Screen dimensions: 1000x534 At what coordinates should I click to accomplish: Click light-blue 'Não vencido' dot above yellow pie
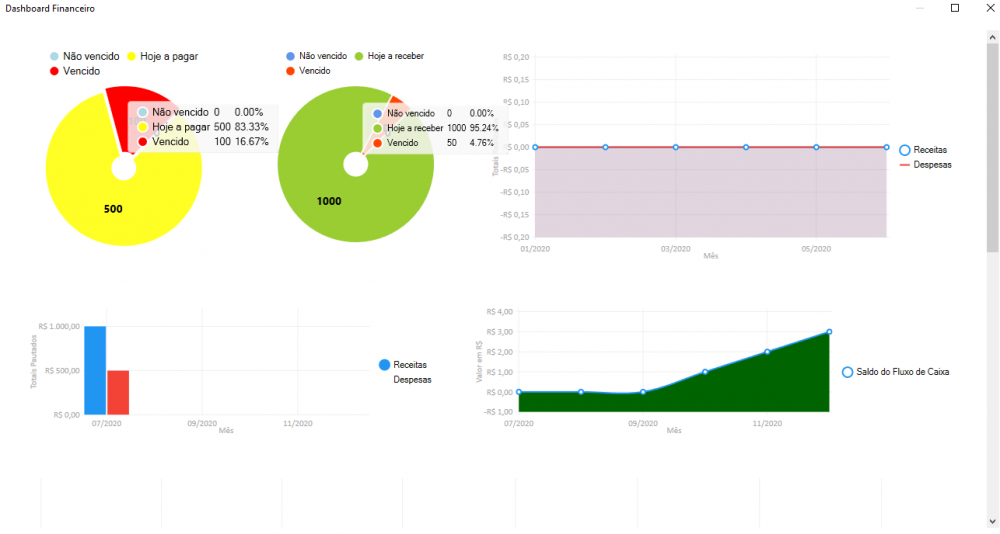tap(54, 56)
